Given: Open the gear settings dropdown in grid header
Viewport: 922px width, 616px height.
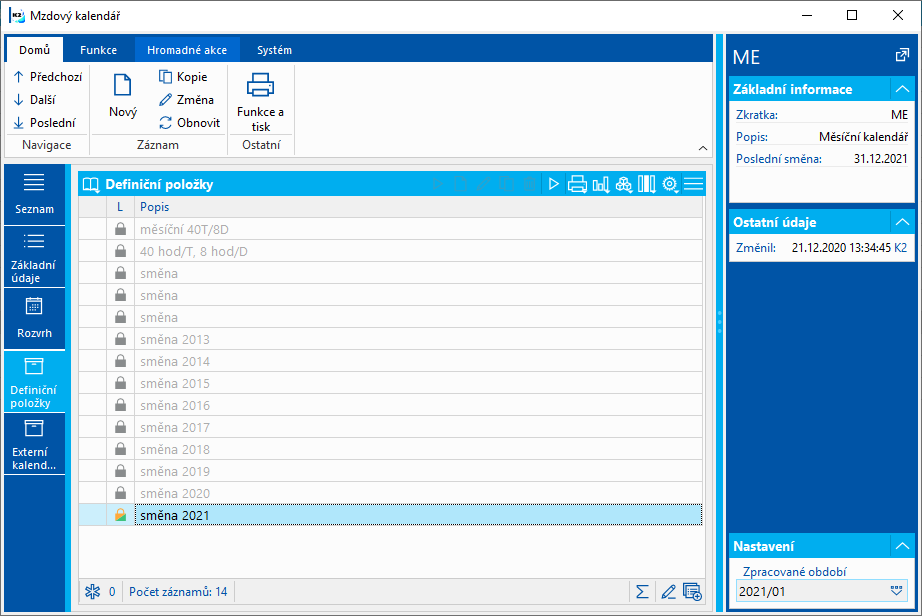Looking at the screenshot, I should coord(670,184).
